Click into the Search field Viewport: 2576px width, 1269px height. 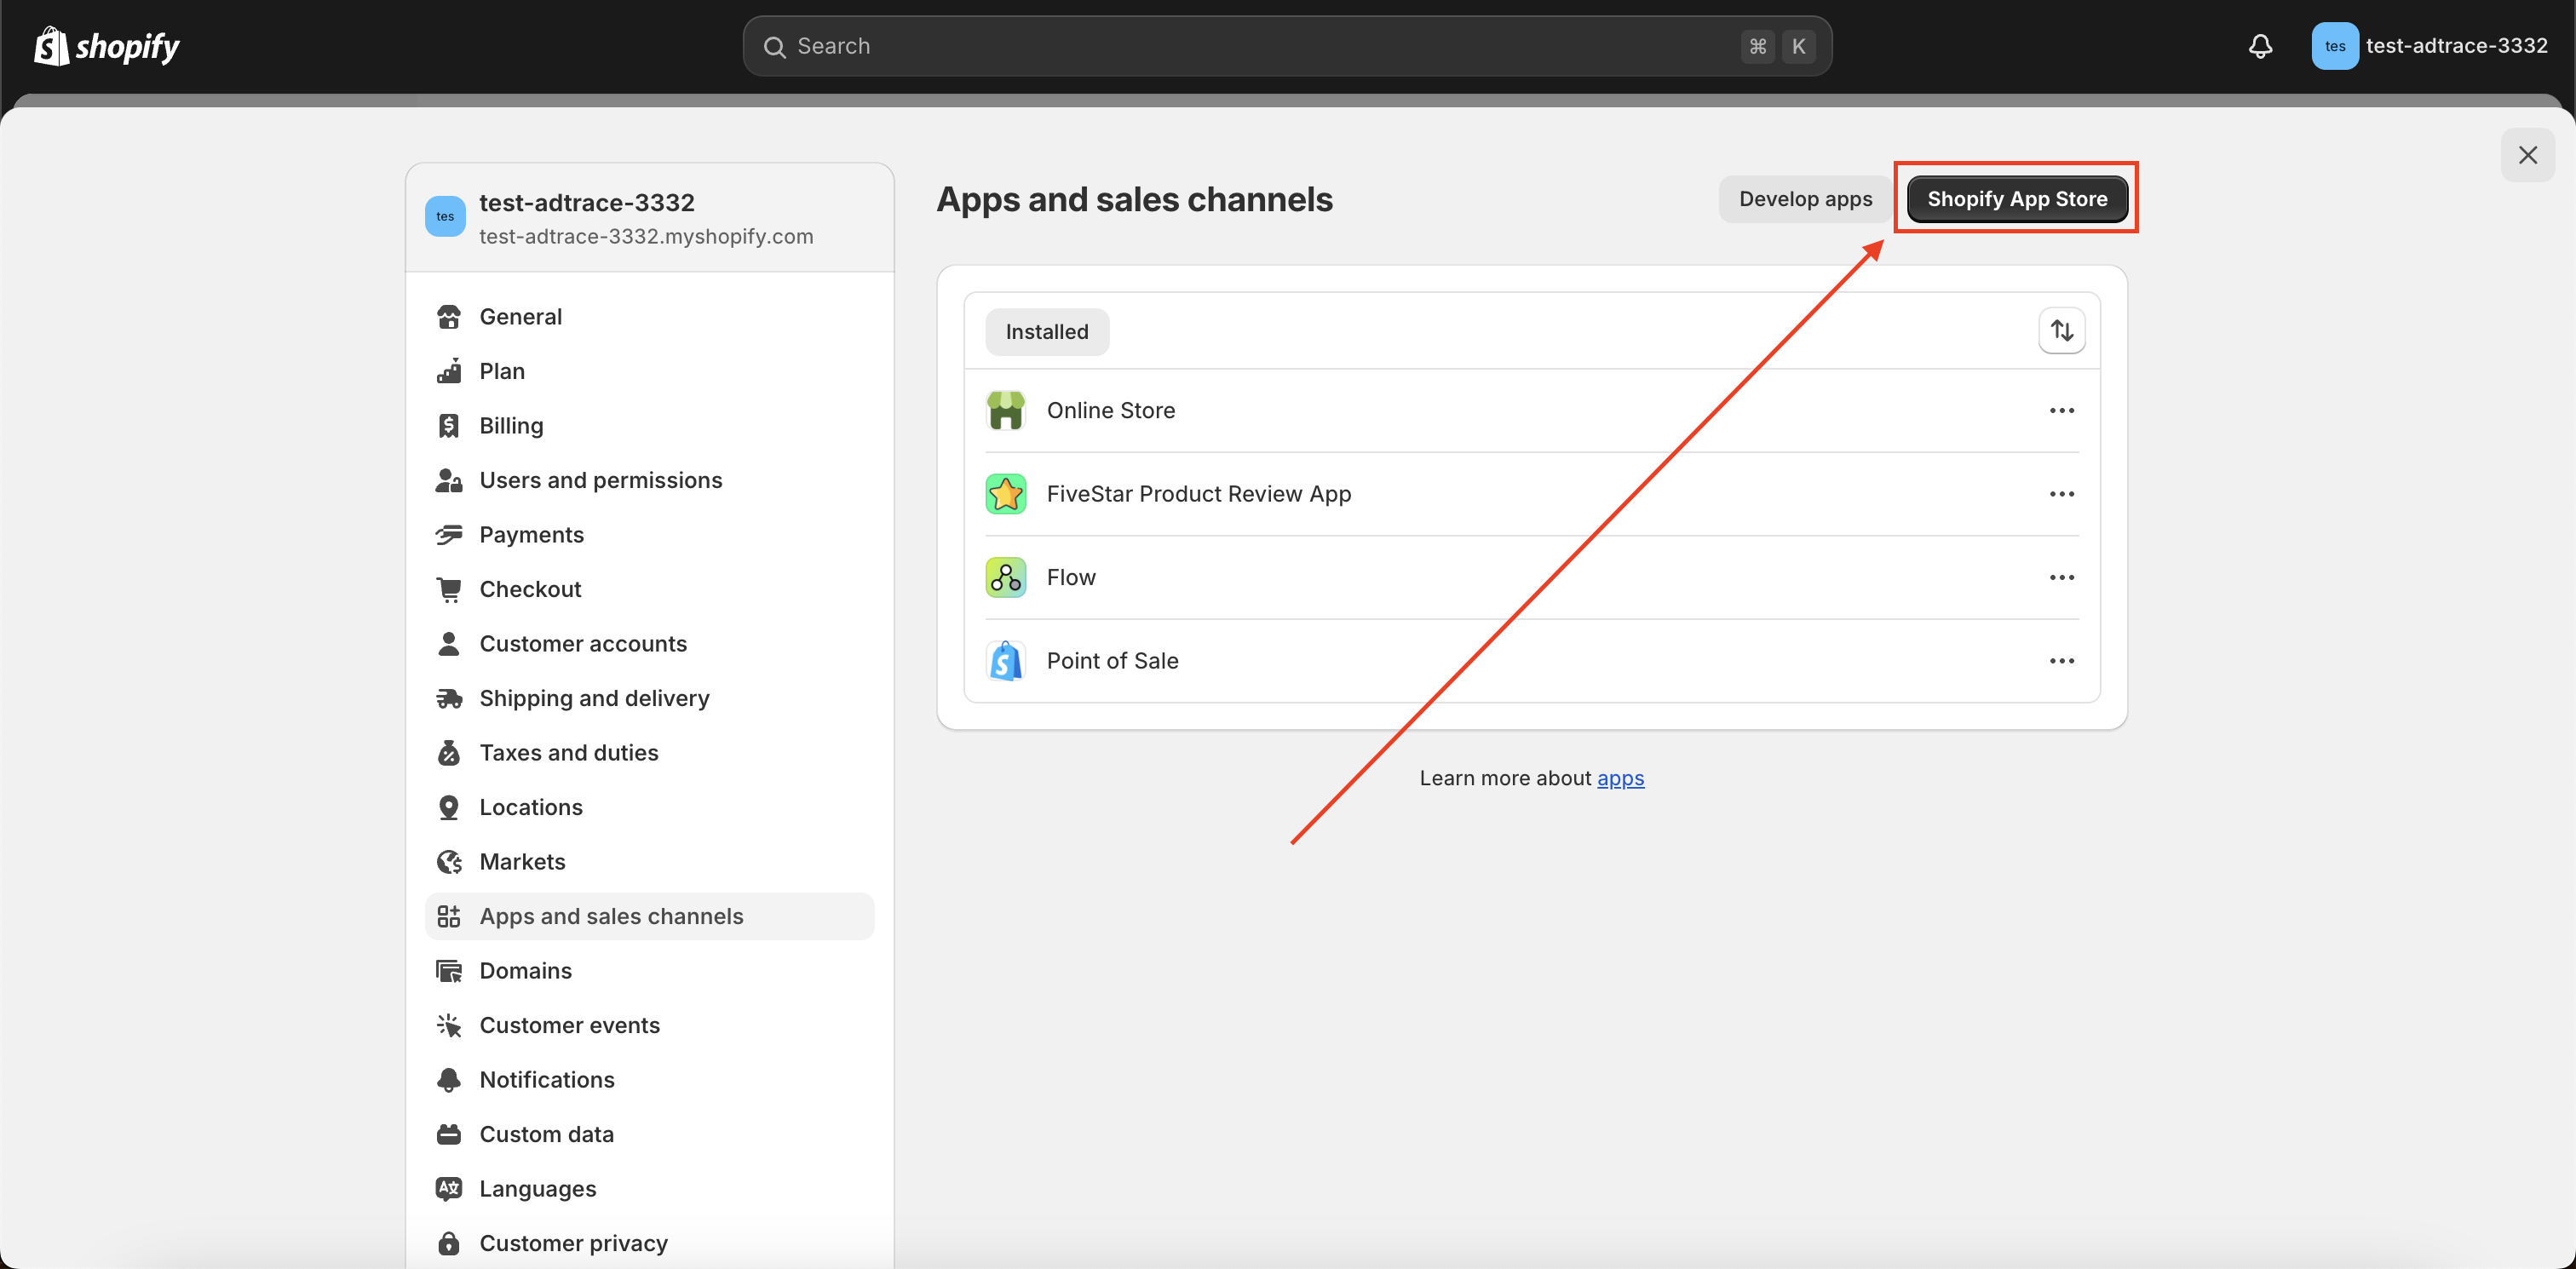[x=1287, y=46]
